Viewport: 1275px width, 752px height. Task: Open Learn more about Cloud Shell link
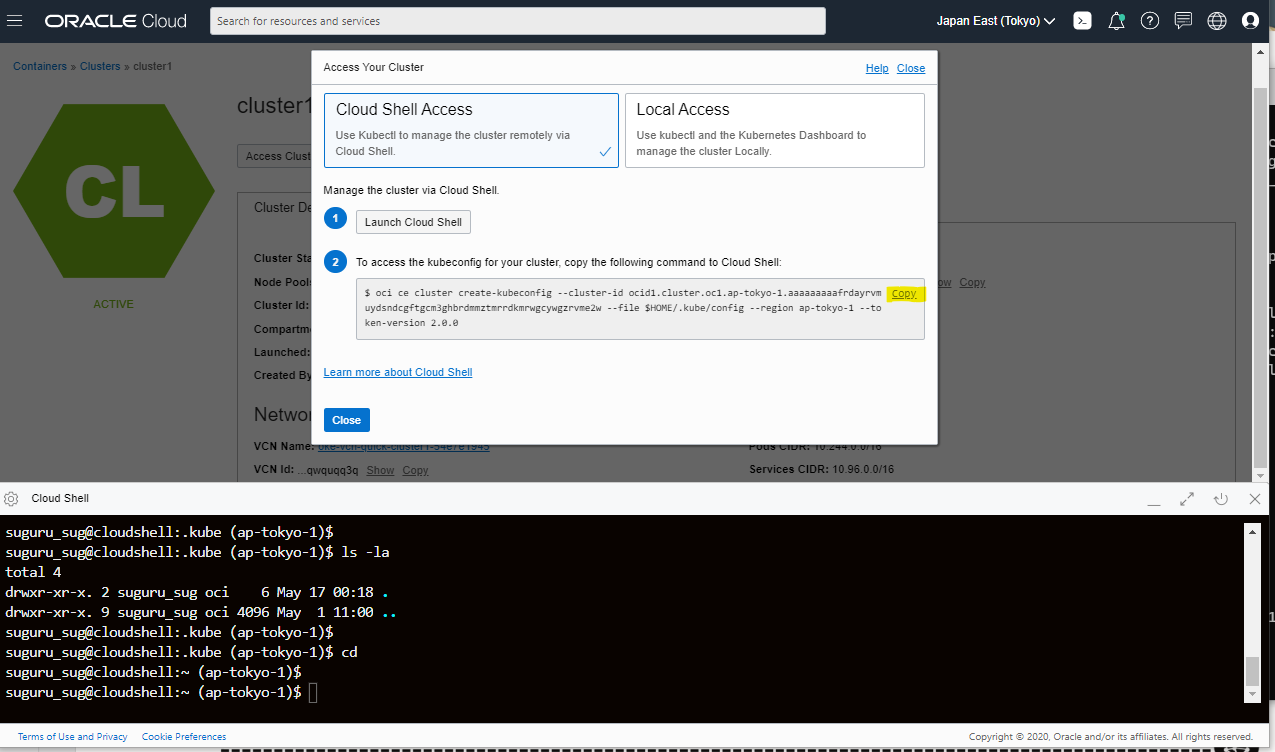tap(398, 372)
